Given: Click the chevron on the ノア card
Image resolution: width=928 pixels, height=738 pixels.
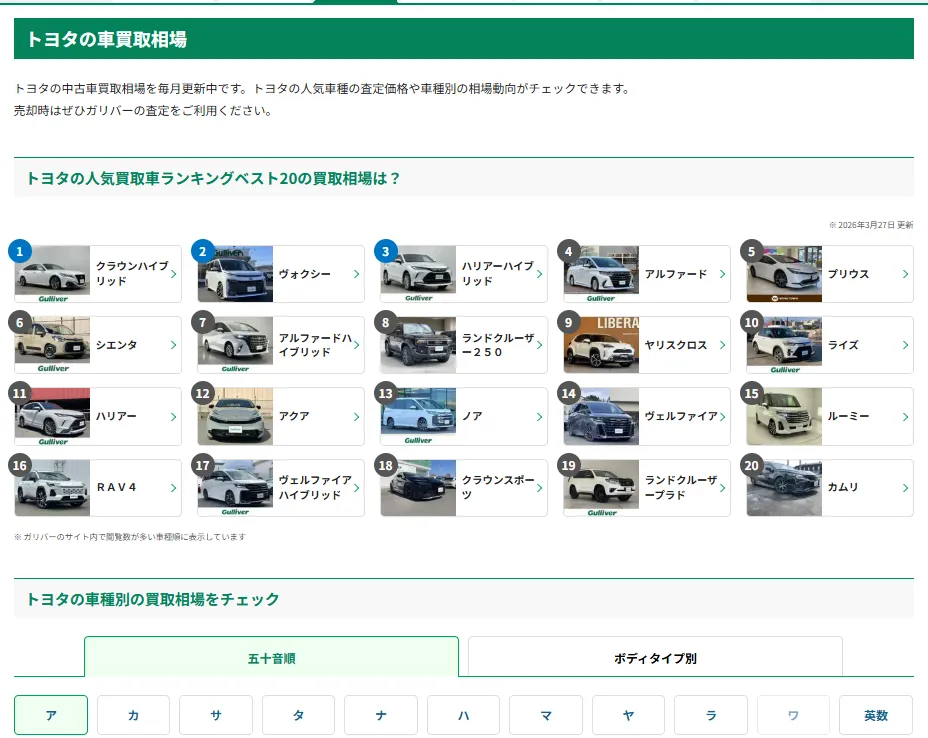Looking at the screenshot, I should 539,417.
